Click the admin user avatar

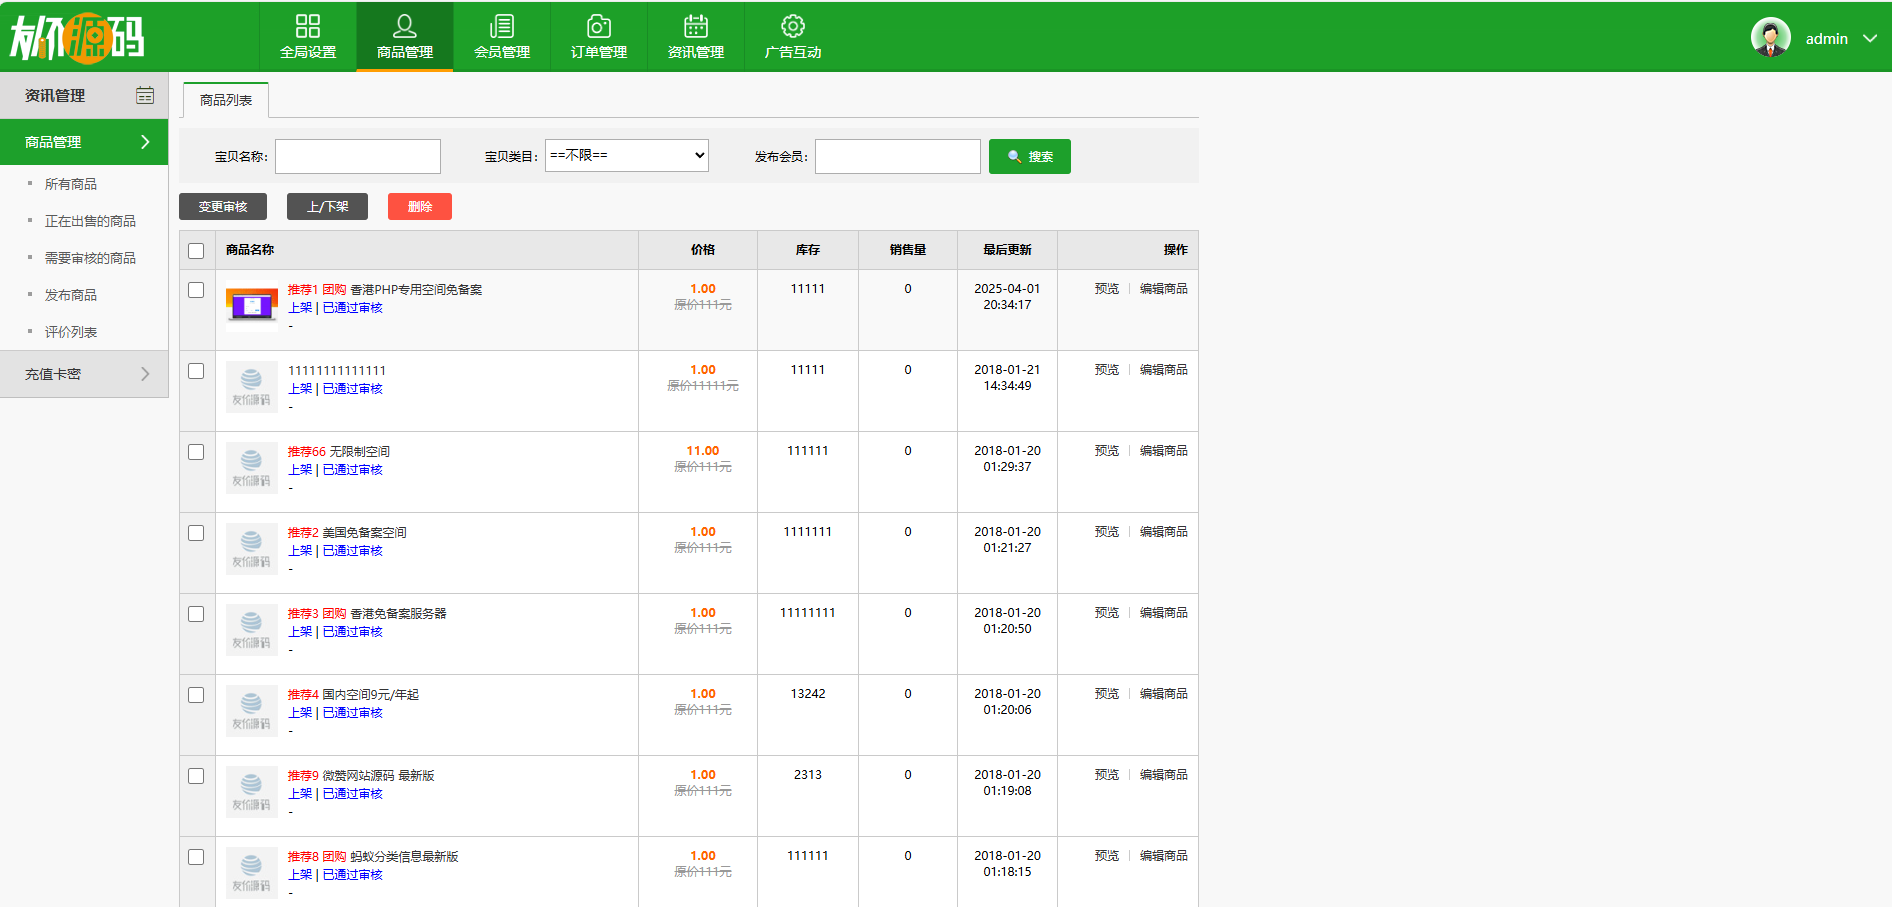(1770, 38)
